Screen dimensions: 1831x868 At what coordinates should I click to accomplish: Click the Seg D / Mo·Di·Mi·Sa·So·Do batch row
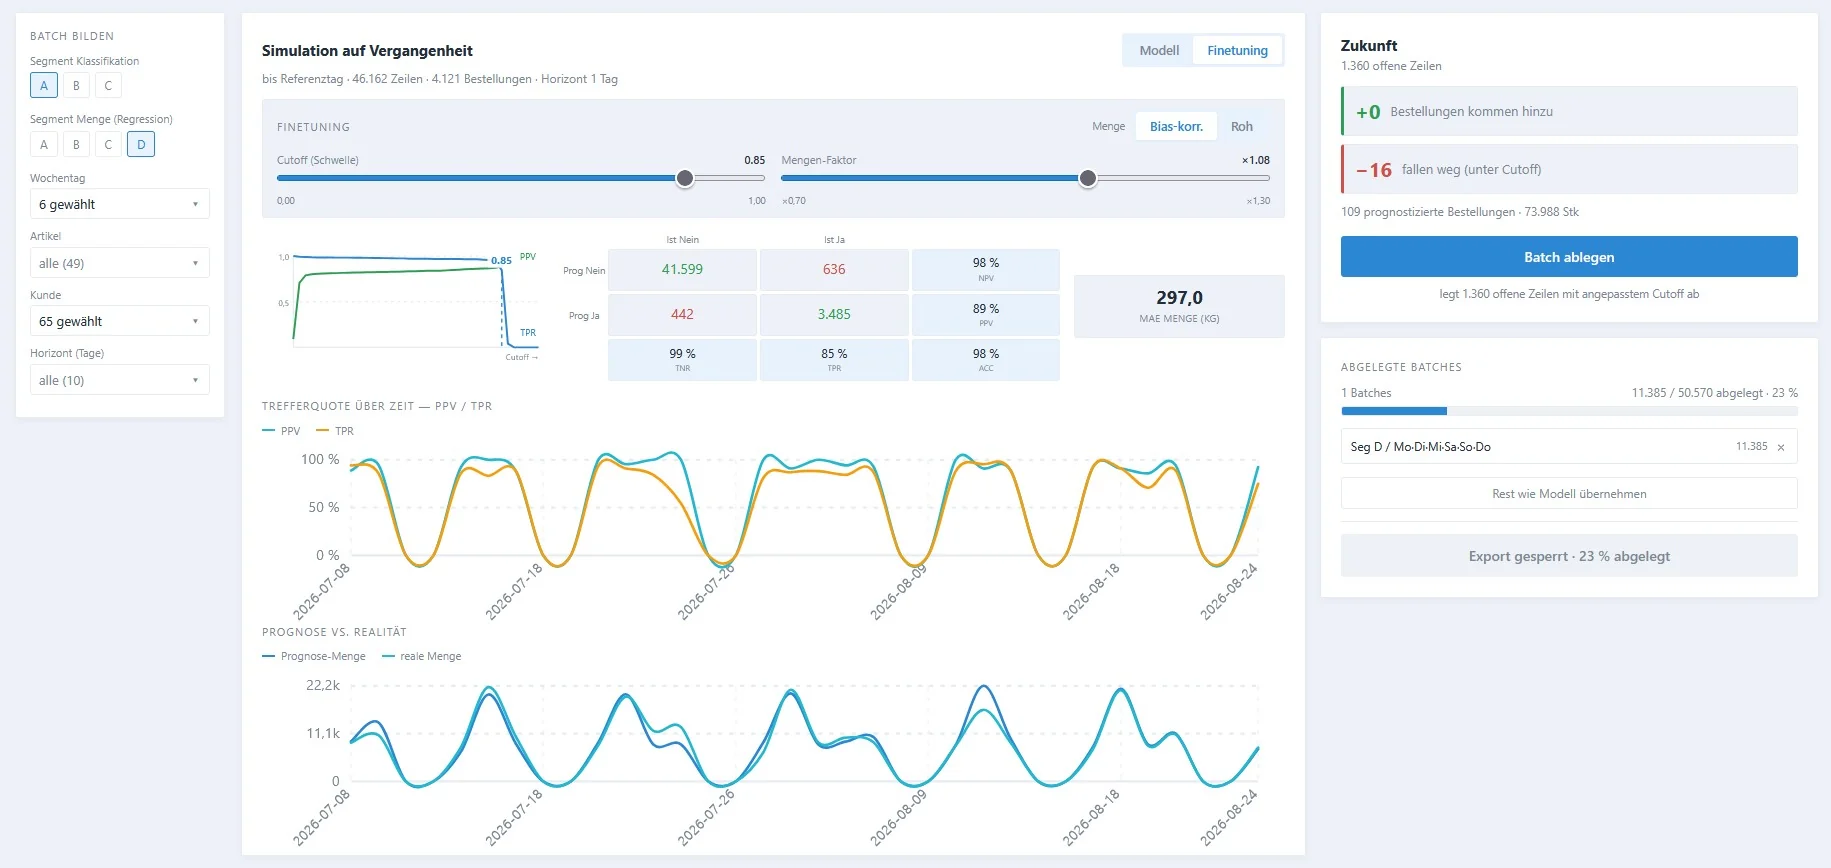(x=1569, y=447)
